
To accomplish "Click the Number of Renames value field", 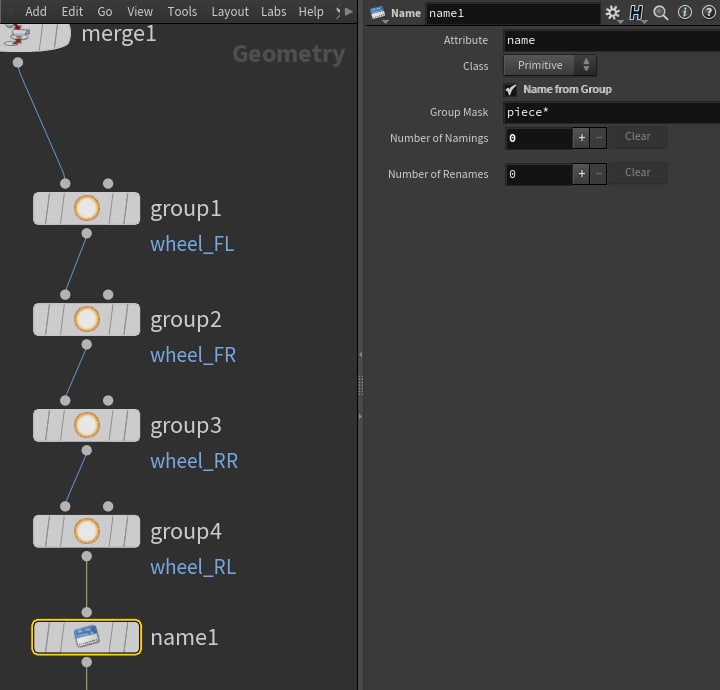I will tap(539, 174).
